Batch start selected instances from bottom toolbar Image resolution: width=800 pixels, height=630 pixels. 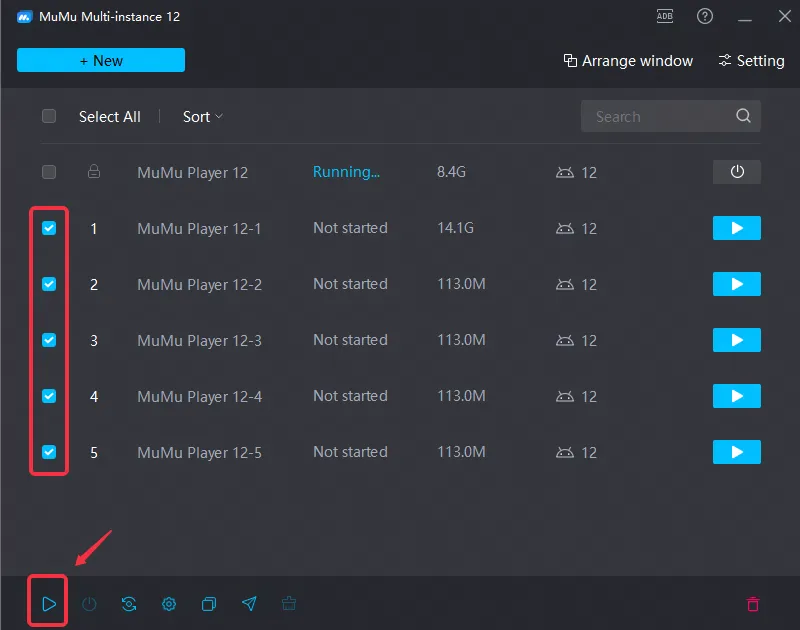(48, 604)
